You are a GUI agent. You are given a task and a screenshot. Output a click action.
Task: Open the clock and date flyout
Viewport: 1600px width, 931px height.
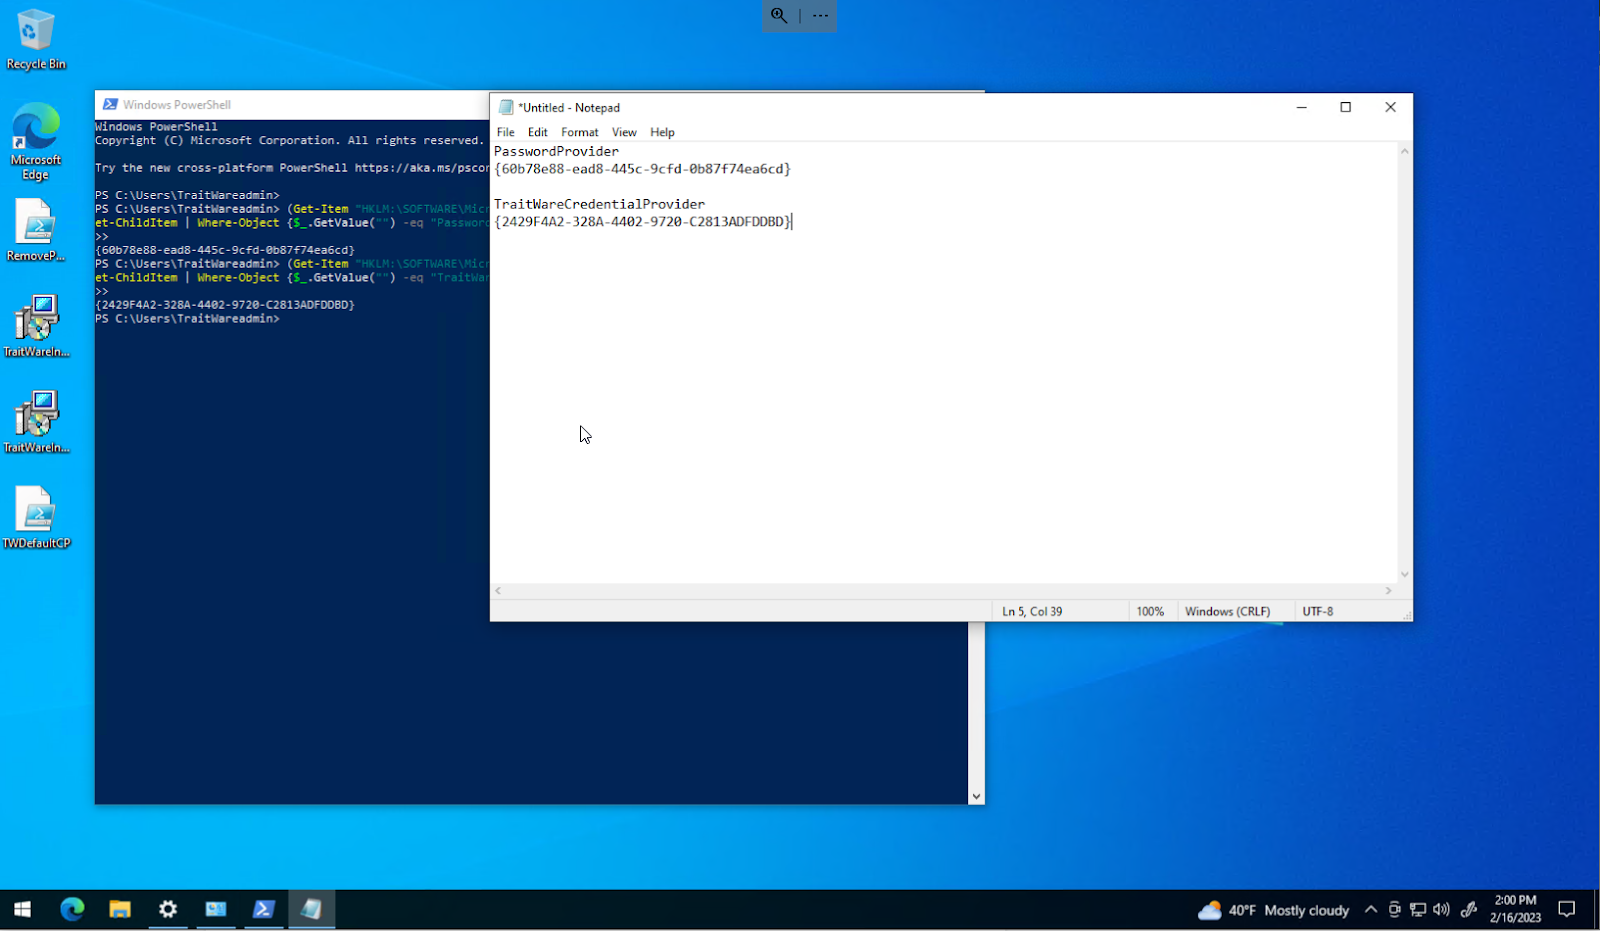click(x=1514, y=909)
